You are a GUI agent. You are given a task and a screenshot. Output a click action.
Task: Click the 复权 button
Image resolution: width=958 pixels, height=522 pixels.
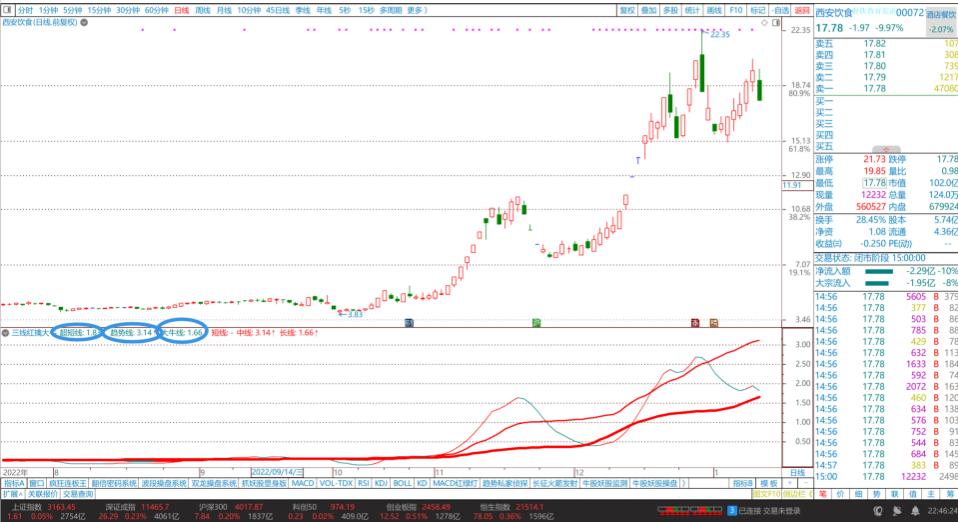[627, 10]
